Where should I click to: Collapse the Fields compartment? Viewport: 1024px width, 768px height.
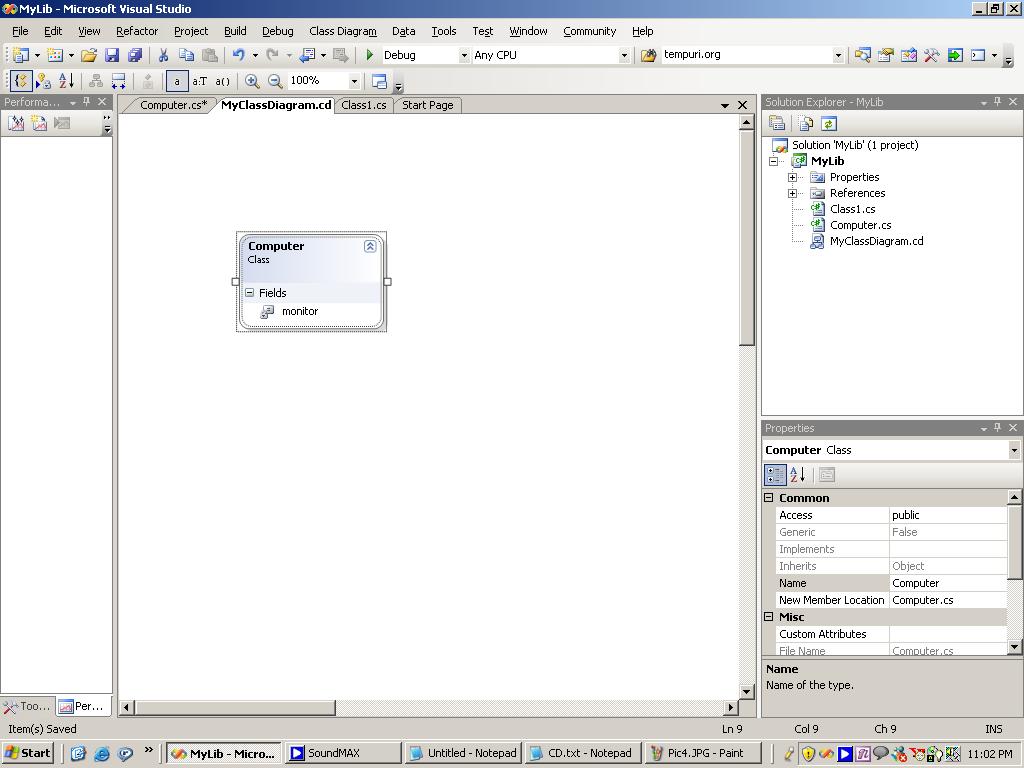pos(249,293)
